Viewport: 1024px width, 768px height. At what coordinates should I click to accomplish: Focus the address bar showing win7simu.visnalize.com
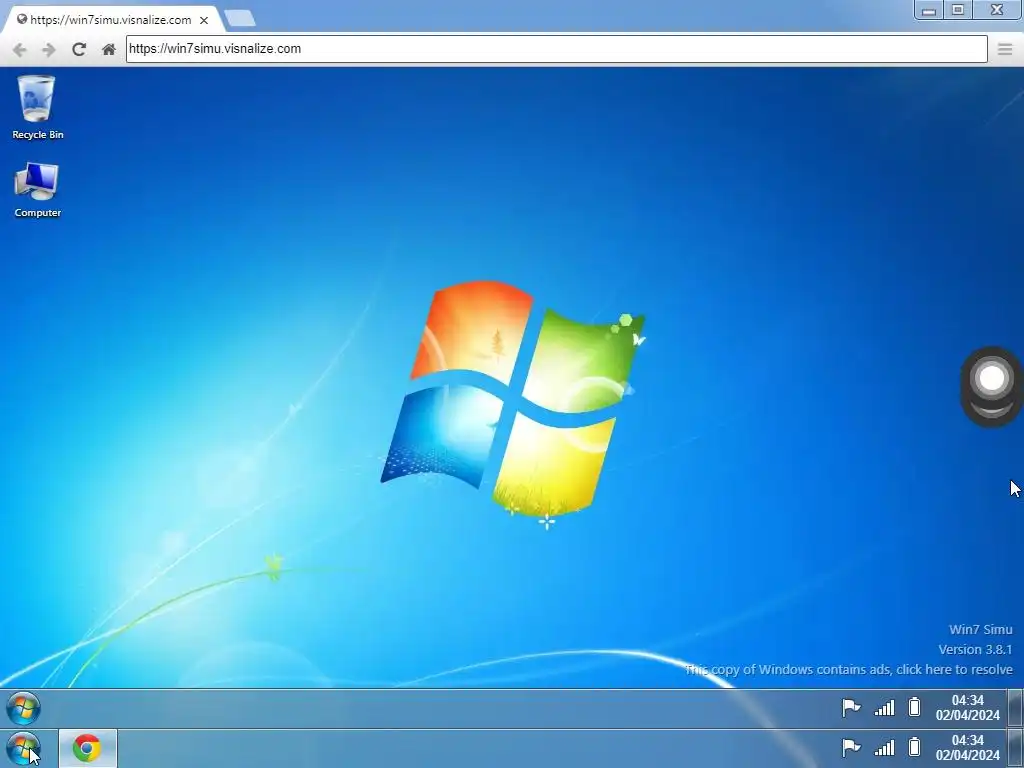(x=556, y=49)
